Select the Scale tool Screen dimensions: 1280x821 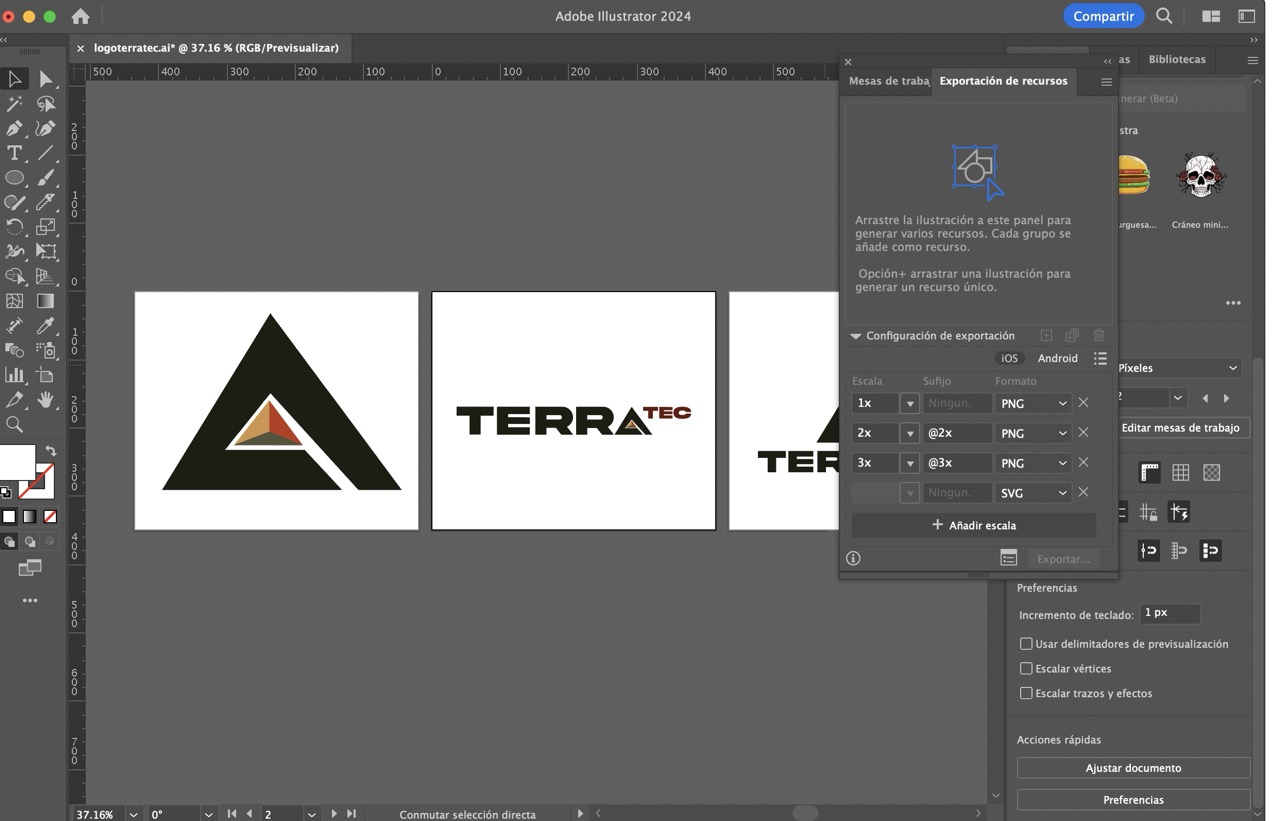coord(46,227)
